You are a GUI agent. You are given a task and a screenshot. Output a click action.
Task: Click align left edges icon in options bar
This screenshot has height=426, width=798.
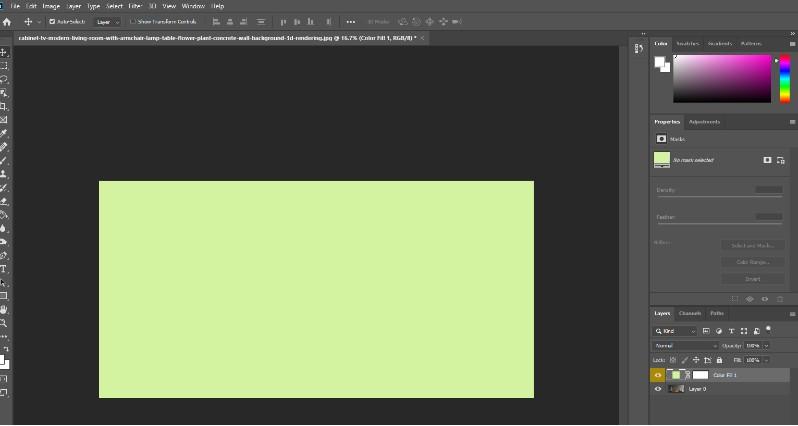[216, 22]
